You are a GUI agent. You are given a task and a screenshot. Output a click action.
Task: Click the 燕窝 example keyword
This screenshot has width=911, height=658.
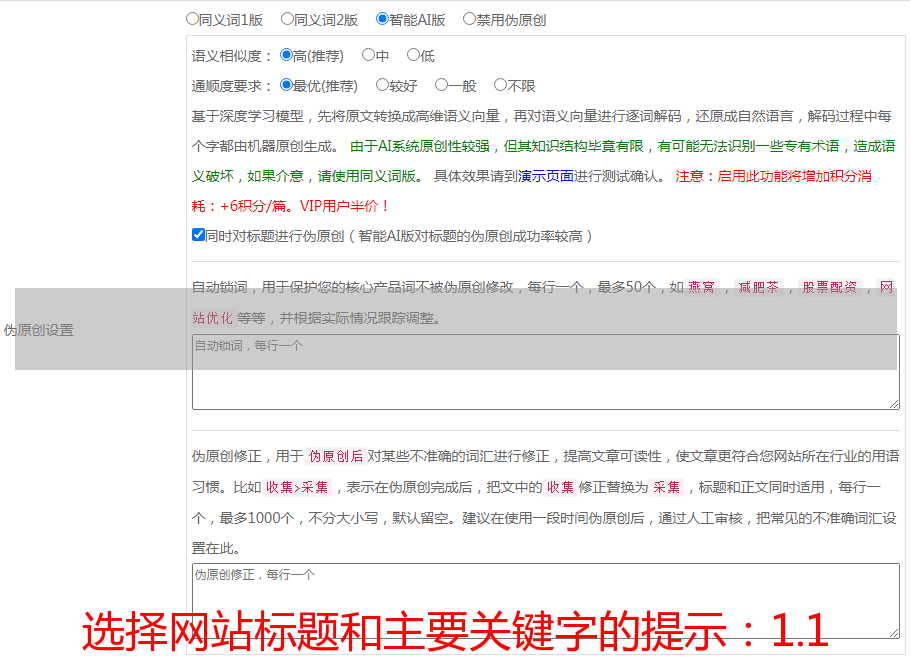click(x=701, y=287)
